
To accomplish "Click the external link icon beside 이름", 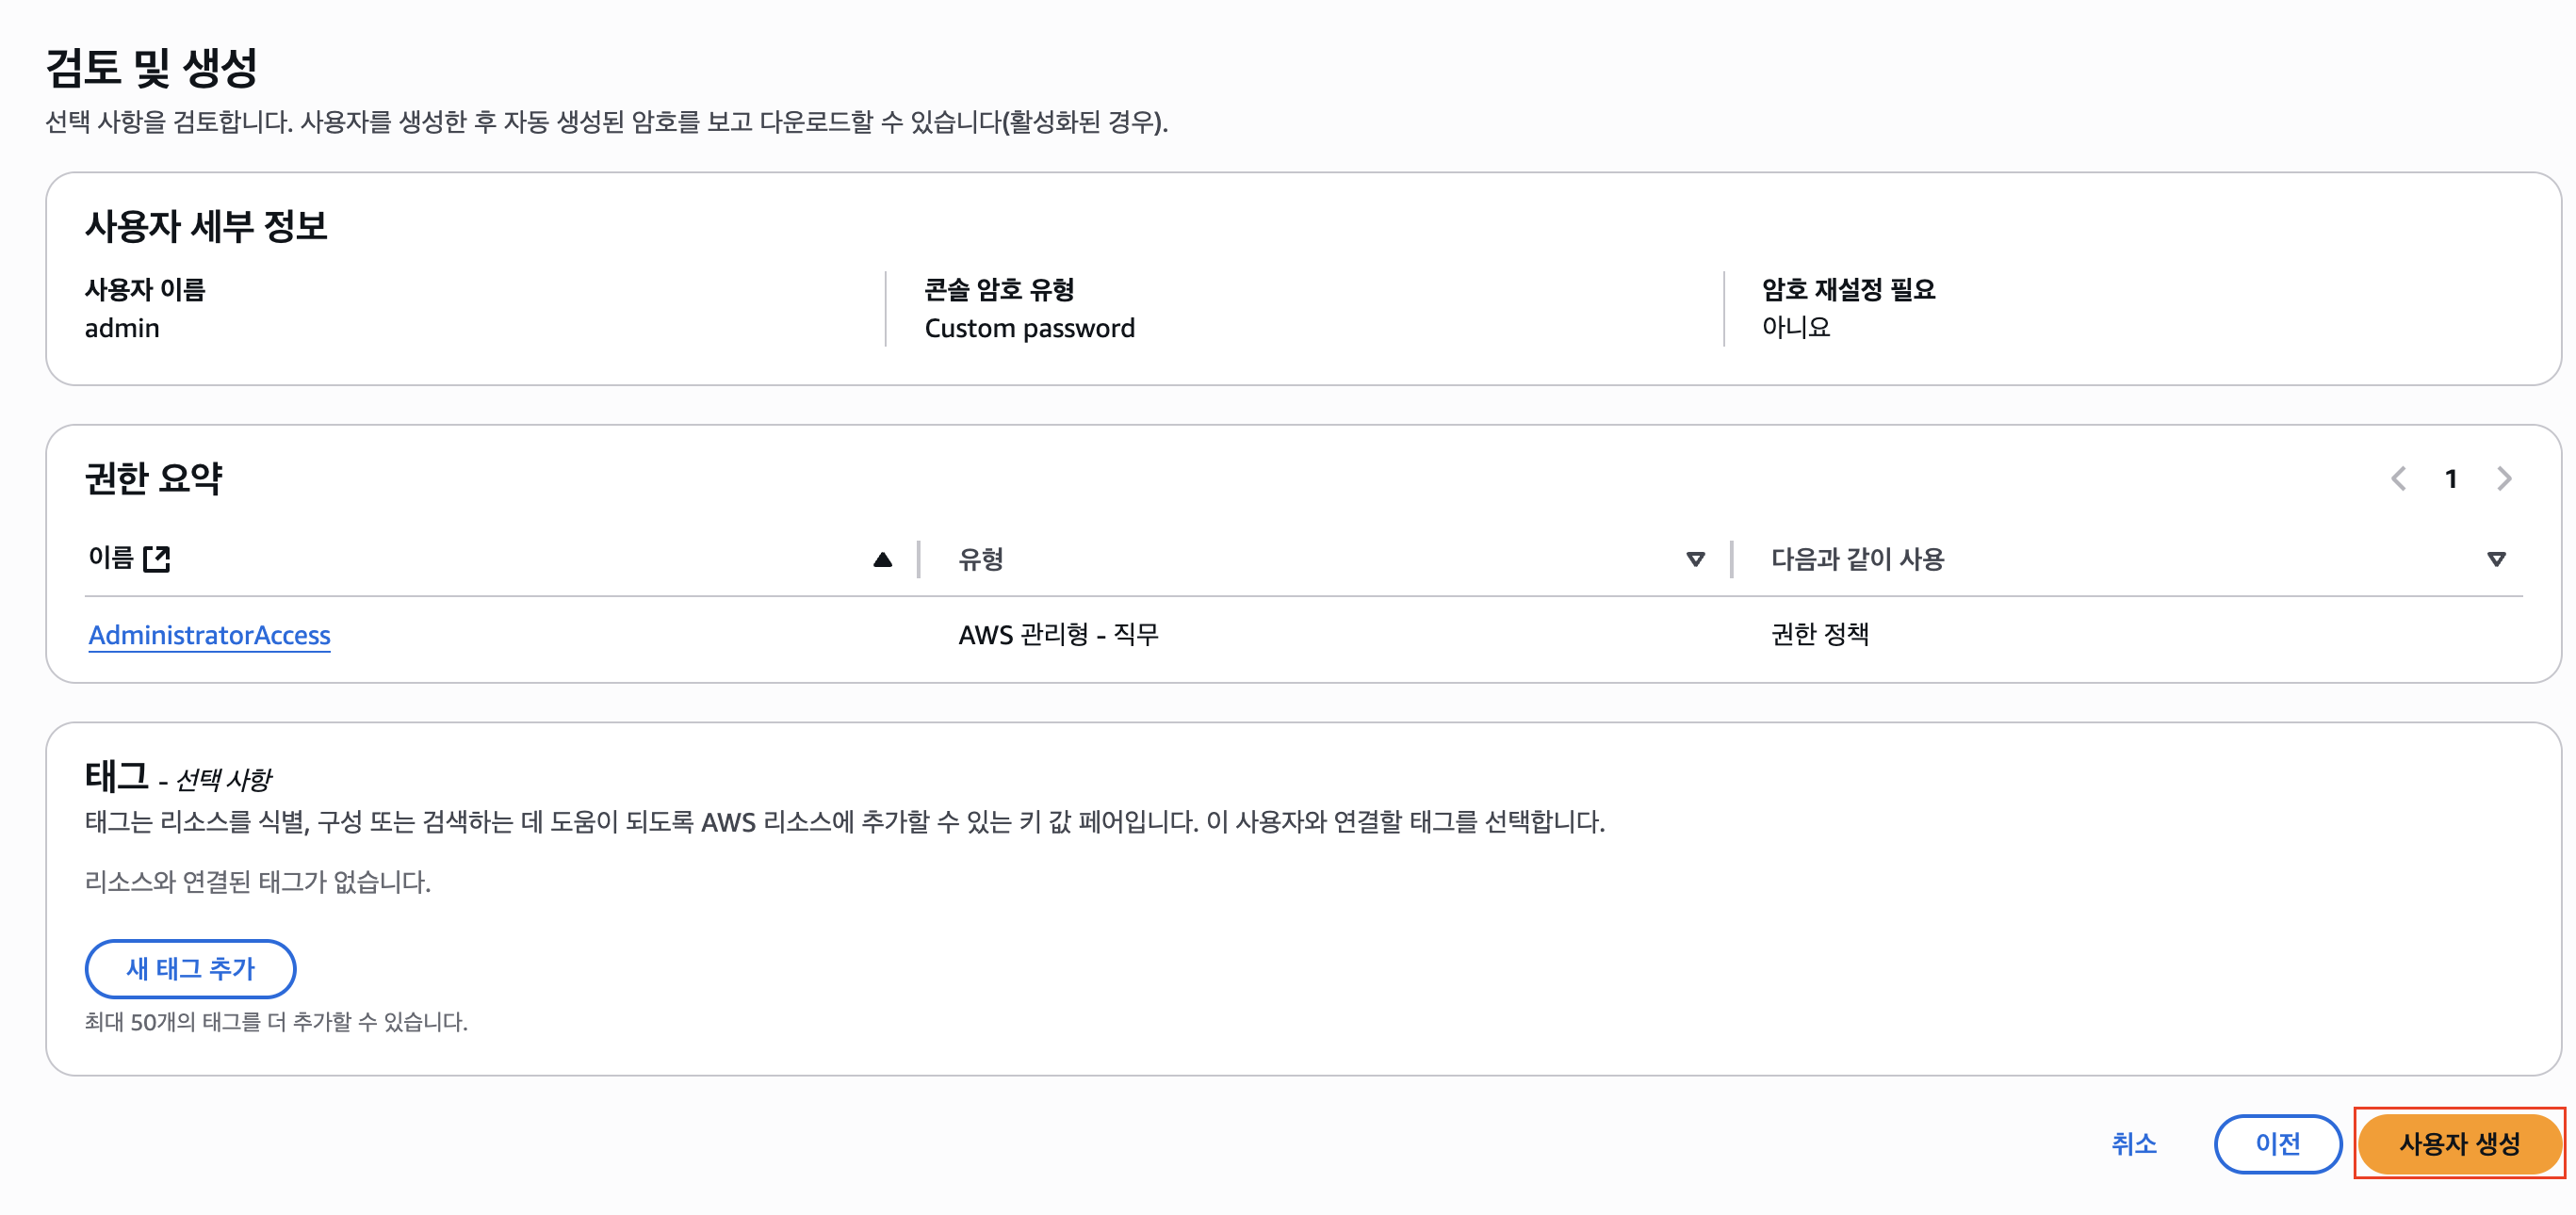I will click(x=157, y=559).
